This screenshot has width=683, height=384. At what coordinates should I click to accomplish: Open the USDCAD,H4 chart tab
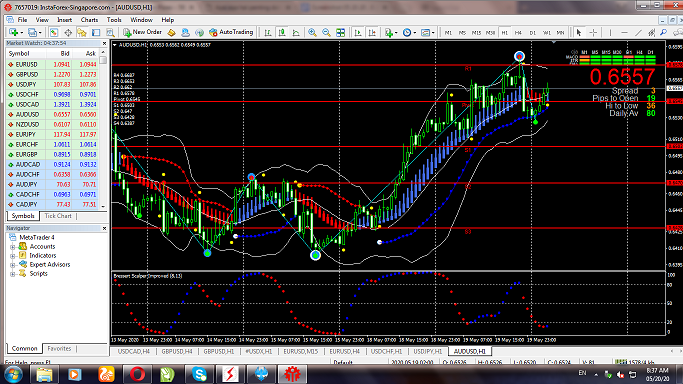tap(134, 351)
